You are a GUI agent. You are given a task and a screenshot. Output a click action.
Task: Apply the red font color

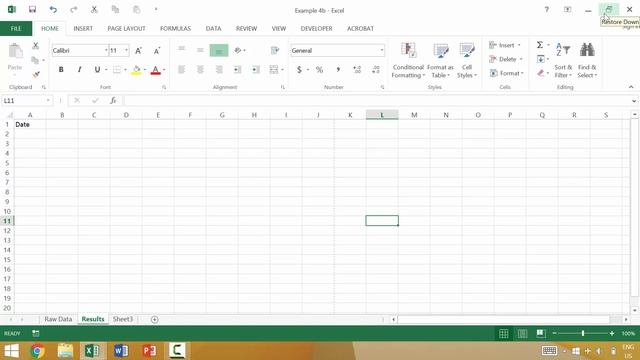coord(155,70)
